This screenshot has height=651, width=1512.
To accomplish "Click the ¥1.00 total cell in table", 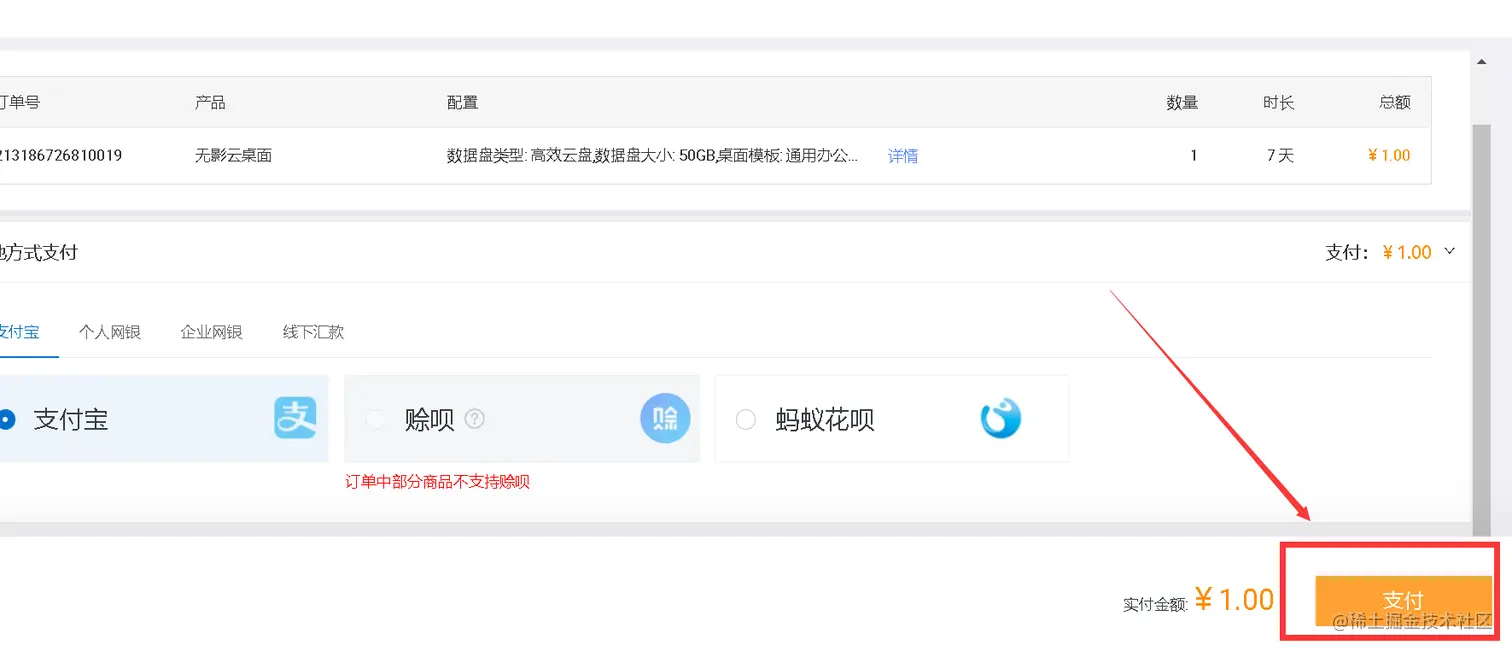I will [1389, 156].
